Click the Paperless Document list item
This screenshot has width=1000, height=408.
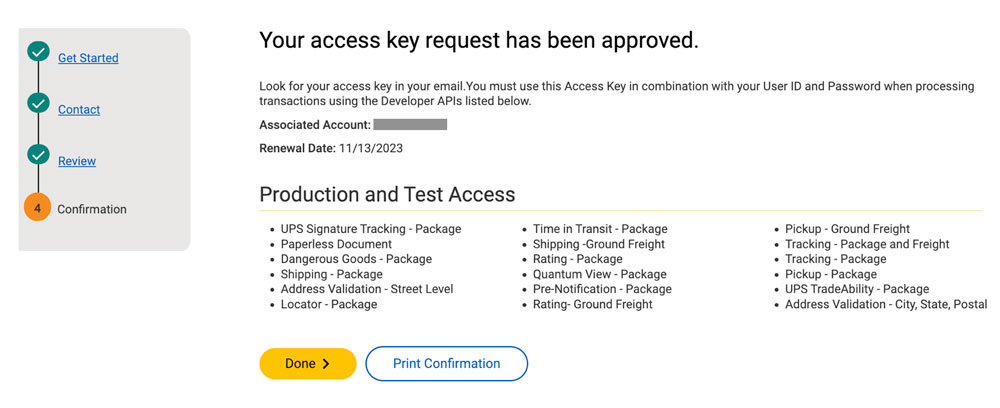point(336,244)
